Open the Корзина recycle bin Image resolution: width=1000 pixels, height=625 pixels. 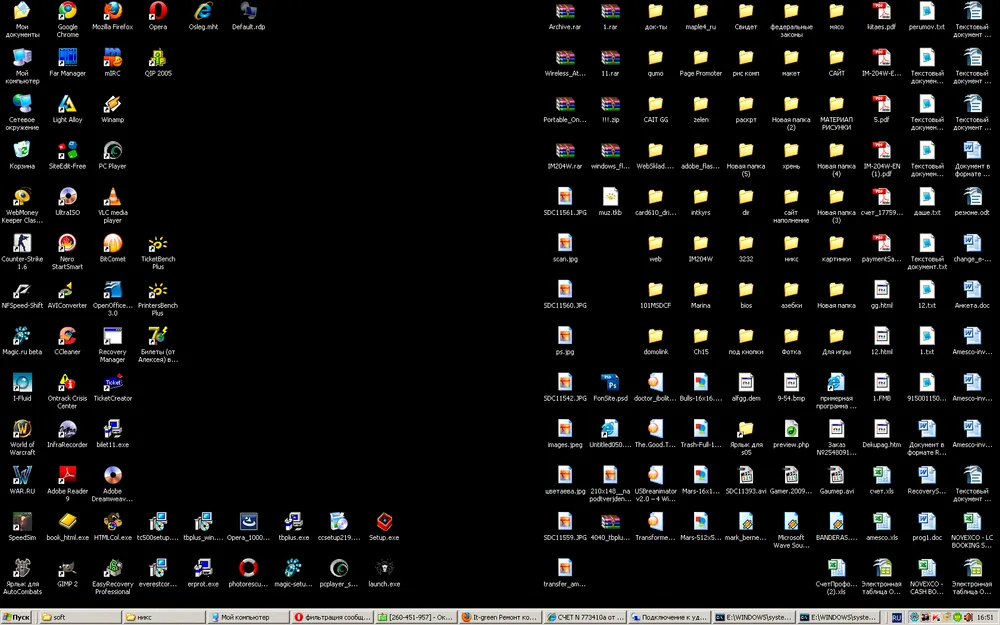pos(22,151)
